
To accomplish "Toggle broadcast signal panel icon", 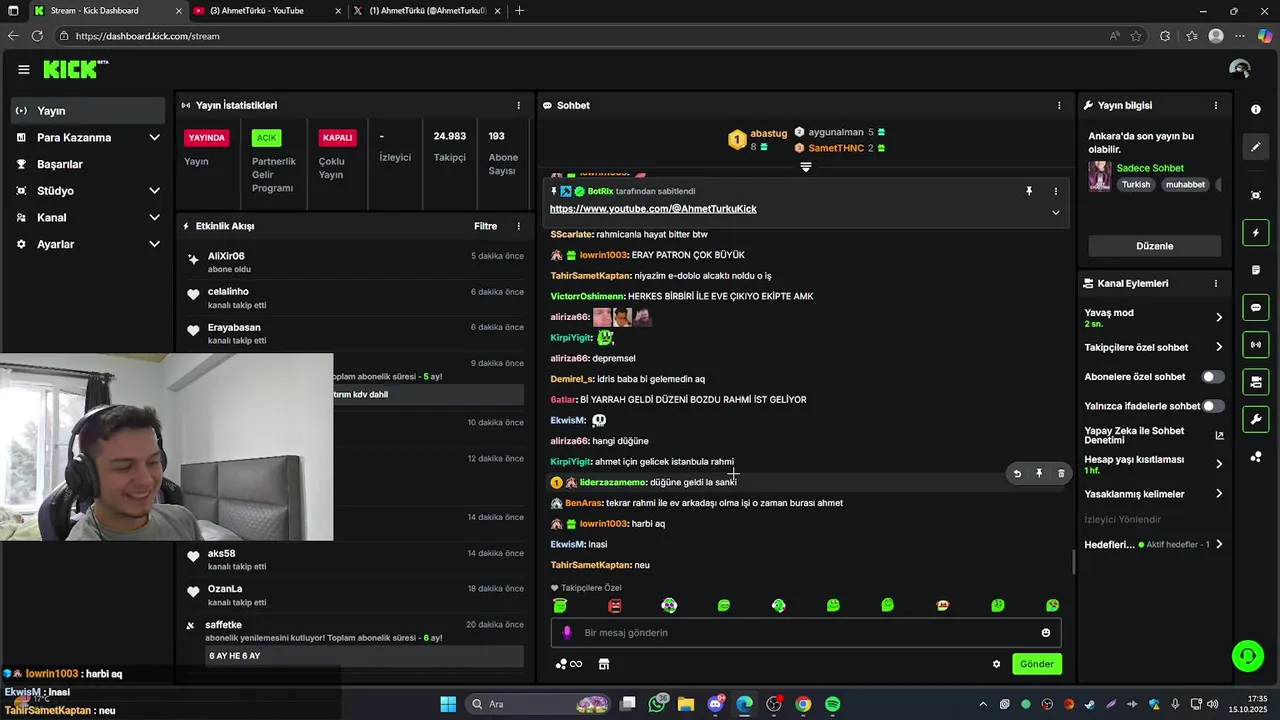I will coord(1256,345).
